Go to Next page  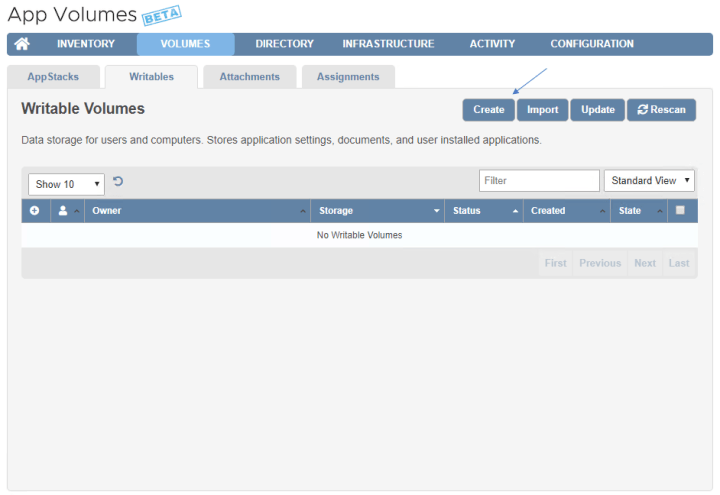(645, 263)
